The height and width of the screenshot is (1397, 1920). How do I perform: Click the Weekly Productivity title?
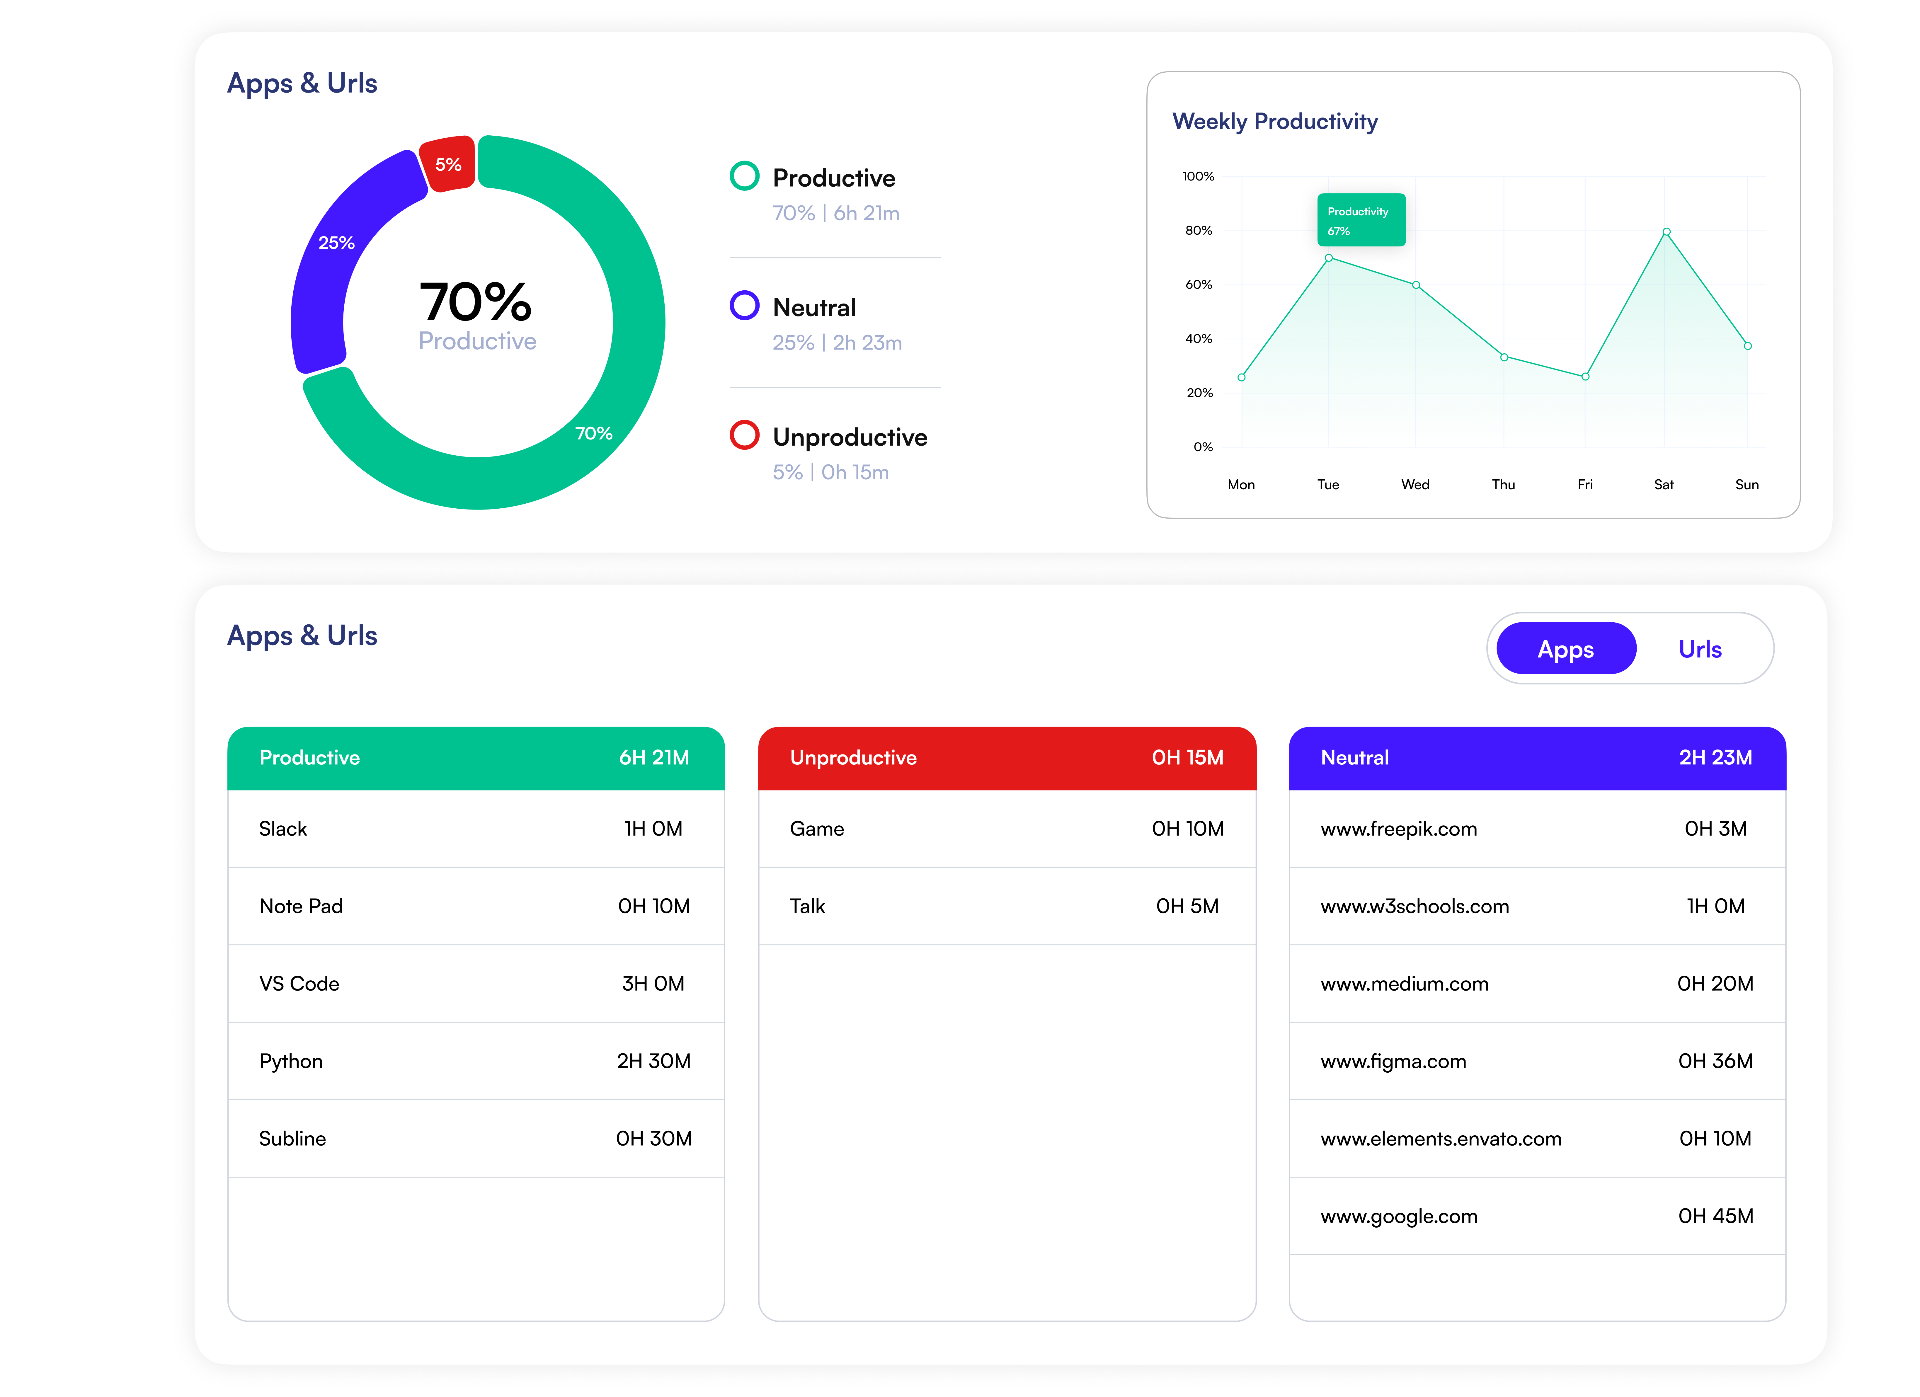click(x=1275, y=122)
